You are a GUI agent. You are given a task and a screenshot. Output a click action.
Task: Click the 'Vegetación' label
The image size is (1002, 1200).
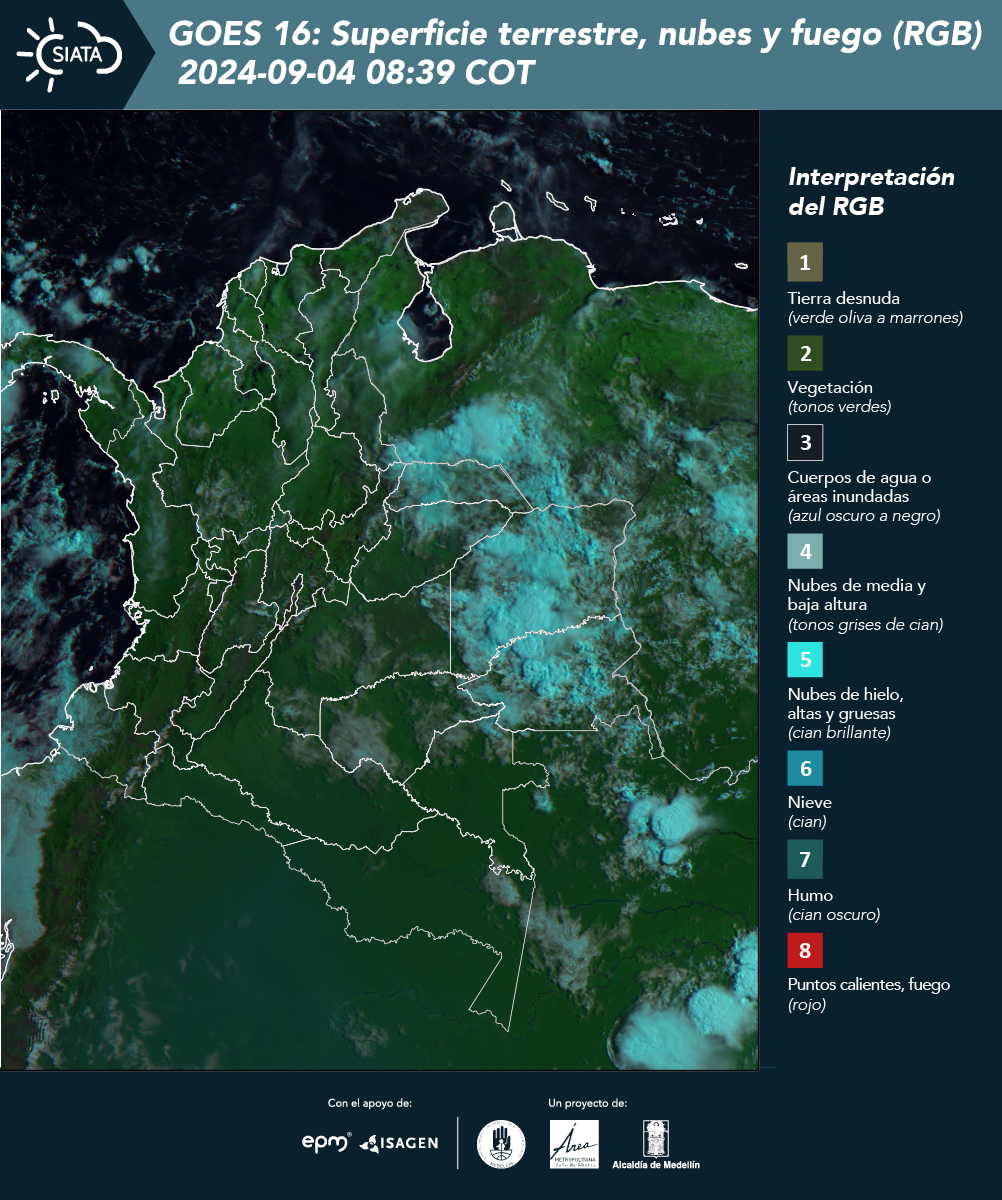[830, 387]
